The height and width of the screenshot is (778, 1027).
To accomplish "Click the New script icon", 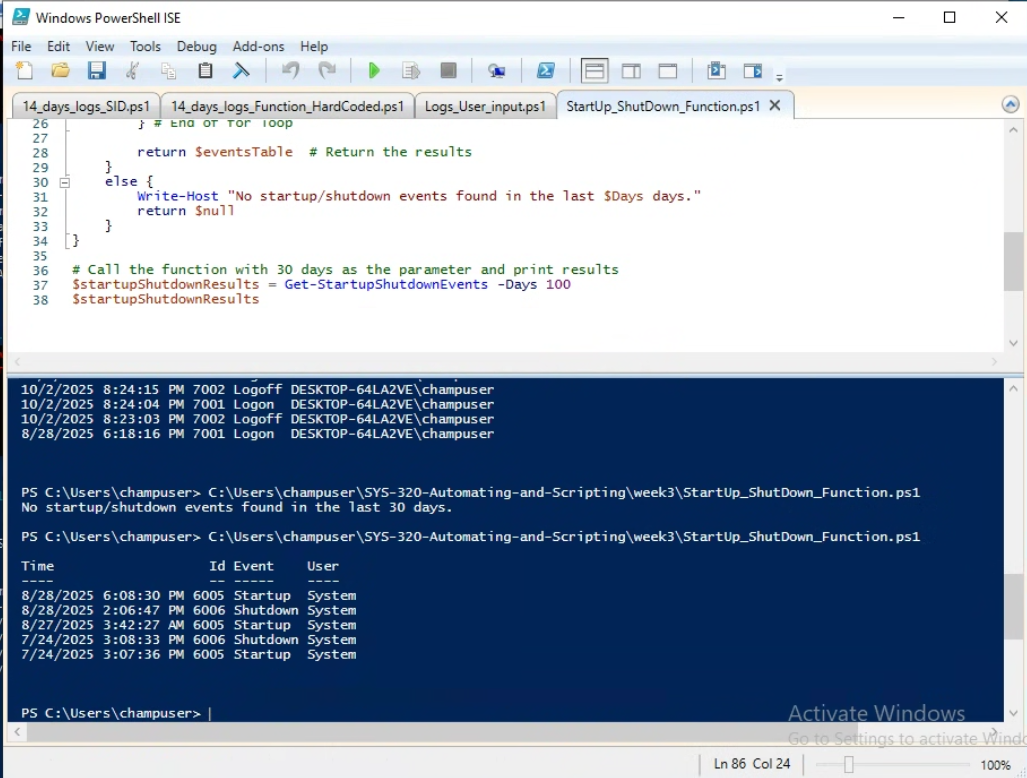I will tap(24, 71).
